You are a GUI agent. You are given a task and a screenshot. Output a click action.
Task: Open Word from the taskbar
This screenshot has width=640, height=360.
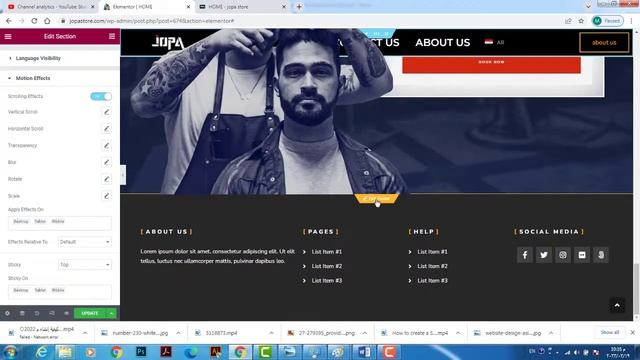pos(364,352)
